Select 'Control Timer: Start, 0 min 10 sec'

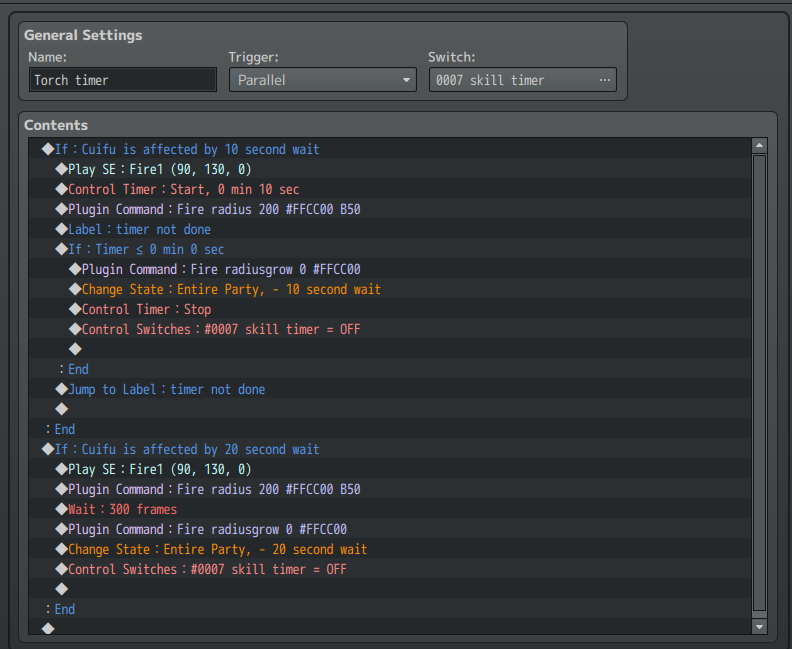(389, 189)
